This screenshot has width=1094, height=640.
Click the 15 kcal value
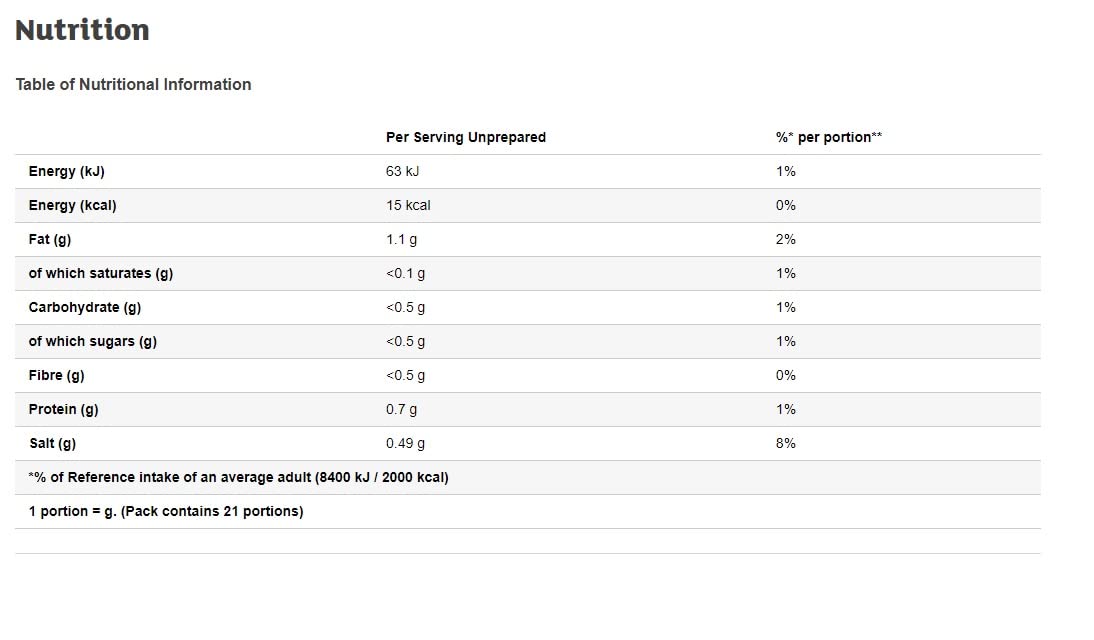408,206
